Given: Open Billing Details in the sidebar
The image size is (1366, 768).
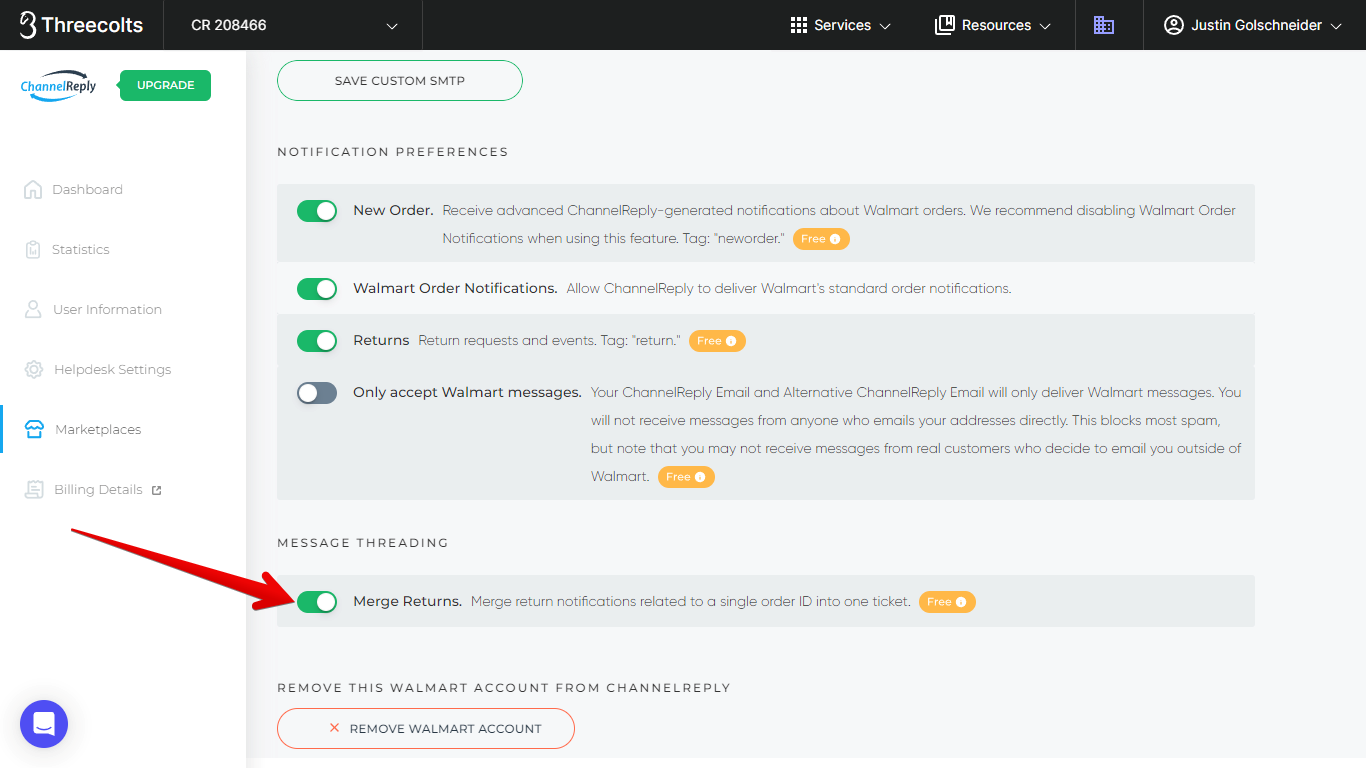Looking at the screenshot, I should (x=98, y=489).
